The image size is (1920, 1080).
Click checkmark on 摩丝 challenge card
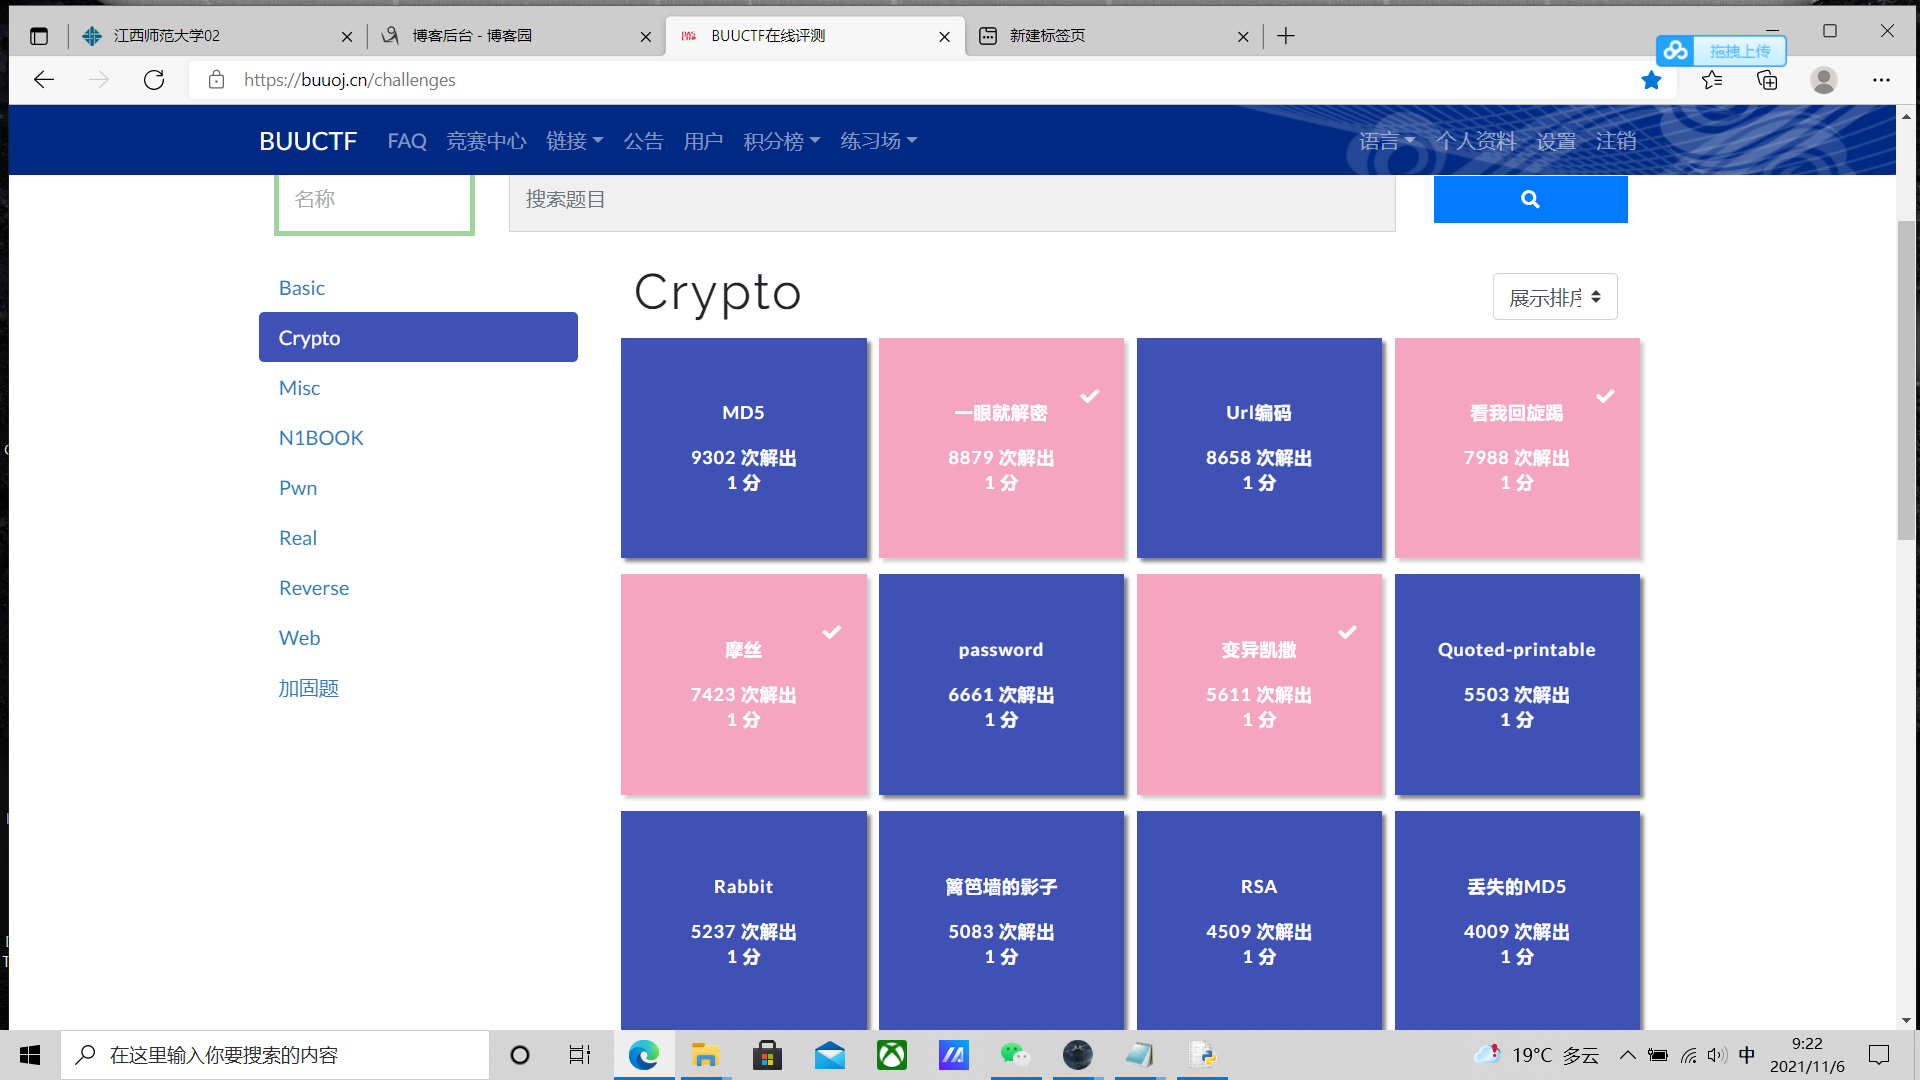(831, 632)
